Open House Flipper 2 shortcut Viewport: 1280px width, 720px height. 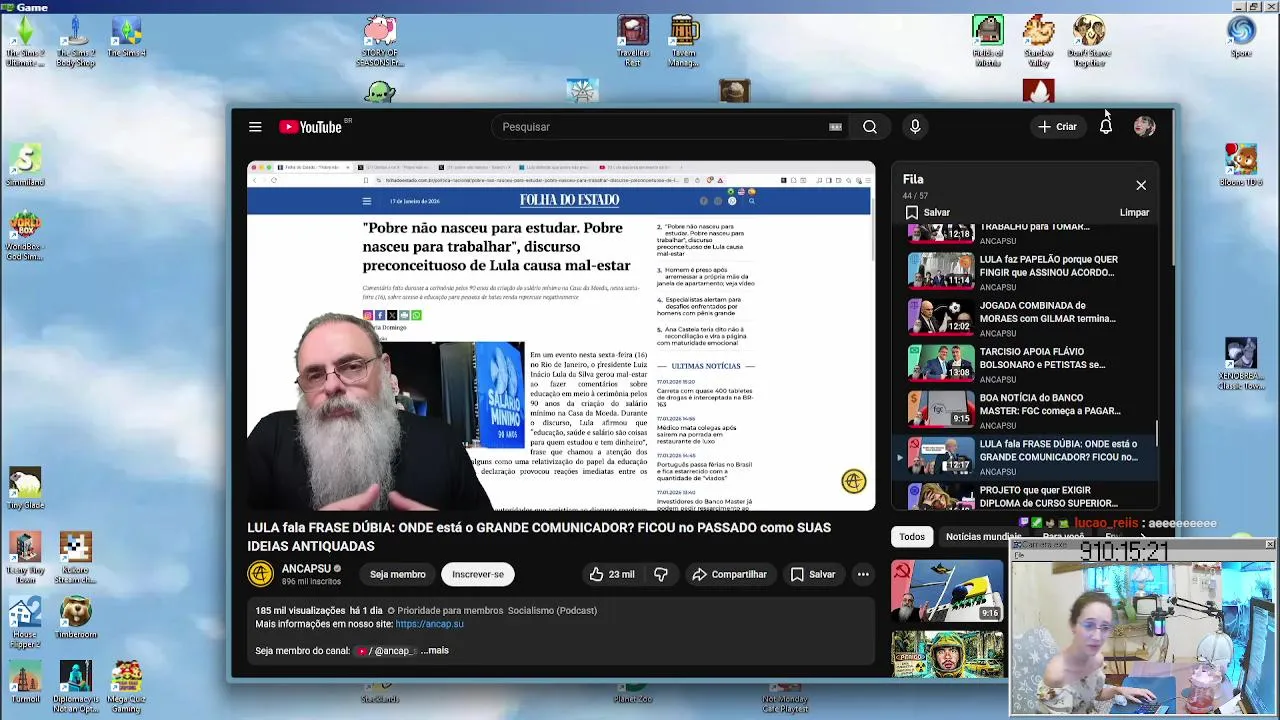tap(25, 624)
